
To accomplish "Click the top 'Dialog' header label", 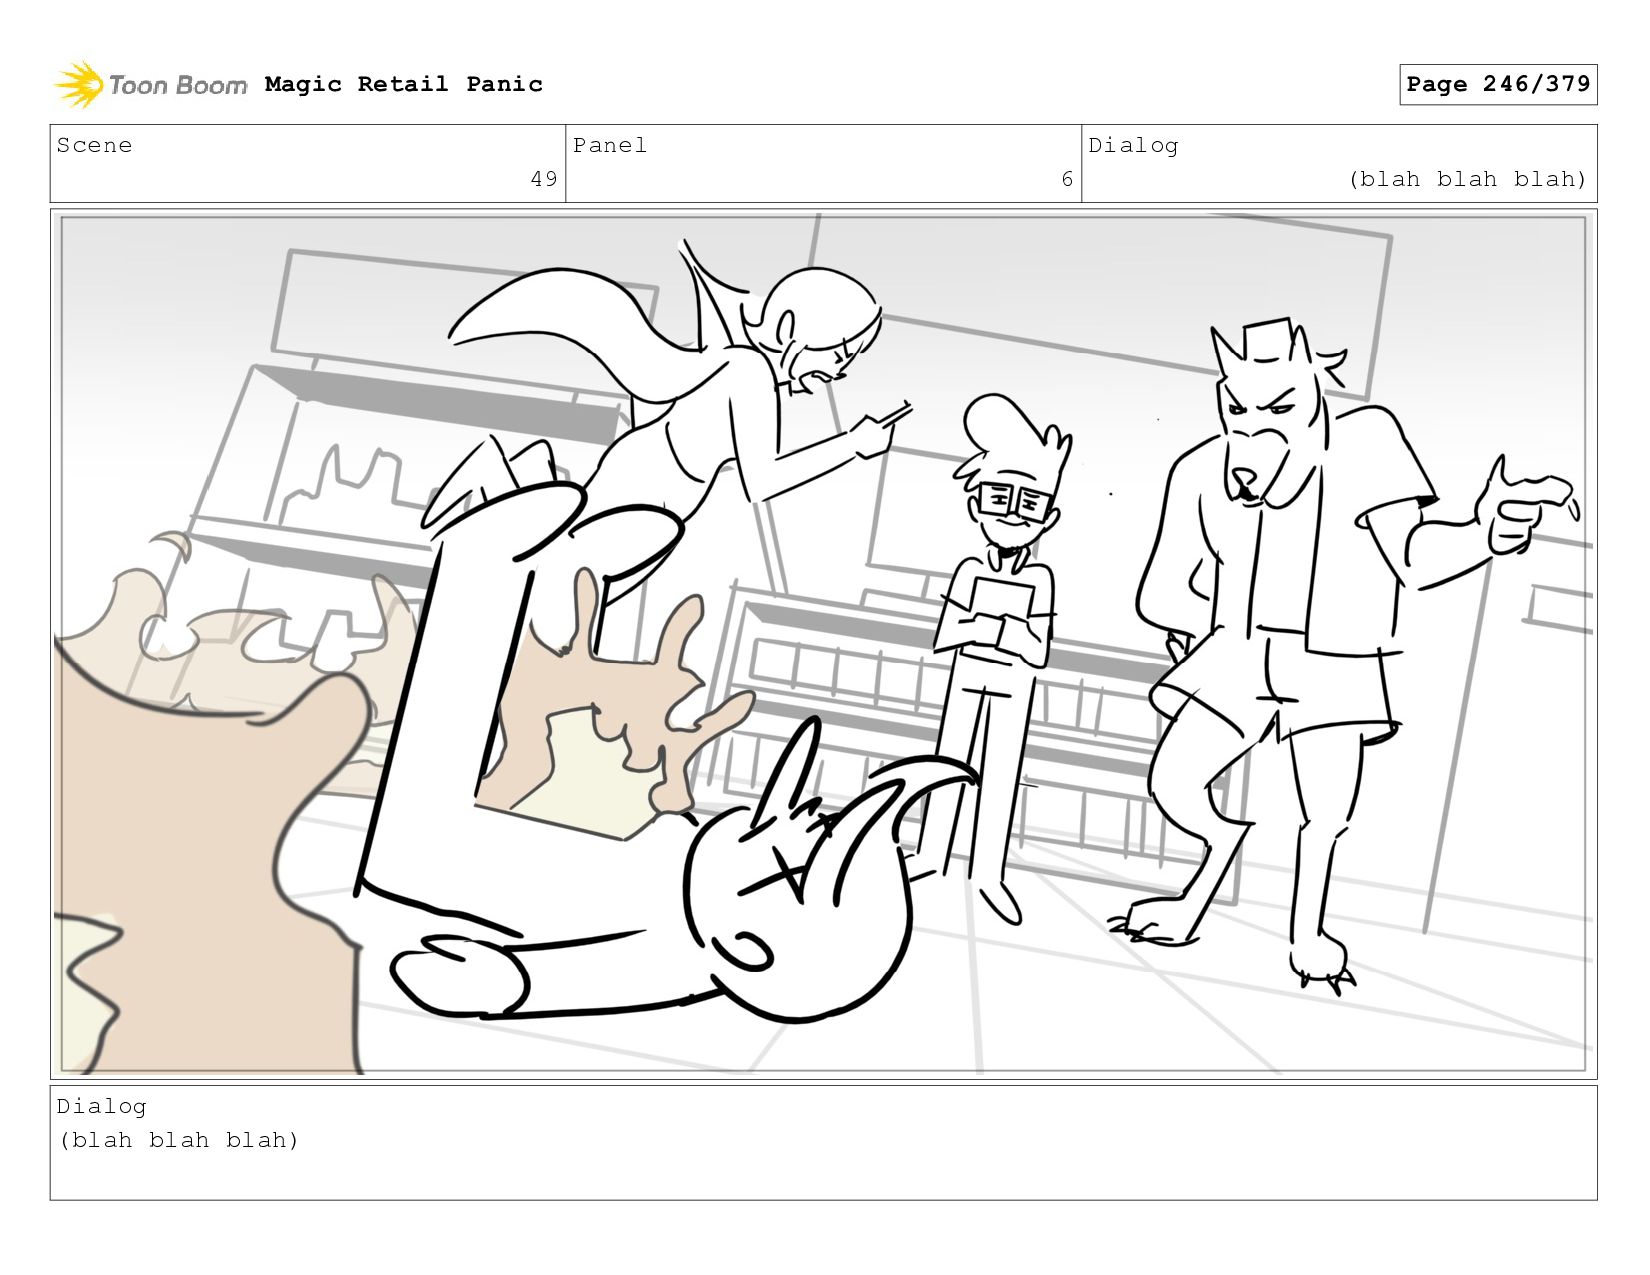I will (1133, 145).
